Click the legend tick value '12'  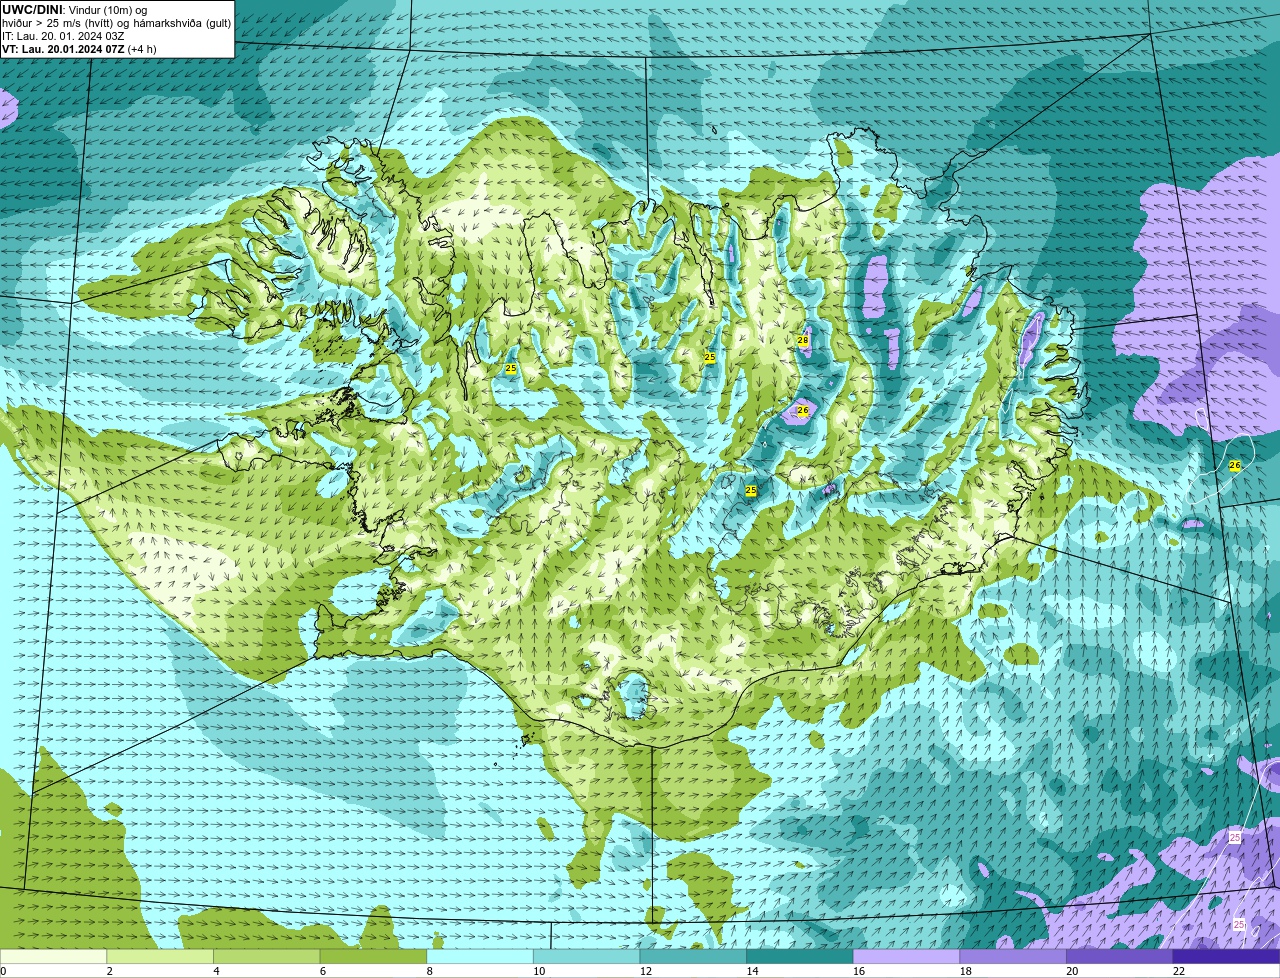coord(646,971)
